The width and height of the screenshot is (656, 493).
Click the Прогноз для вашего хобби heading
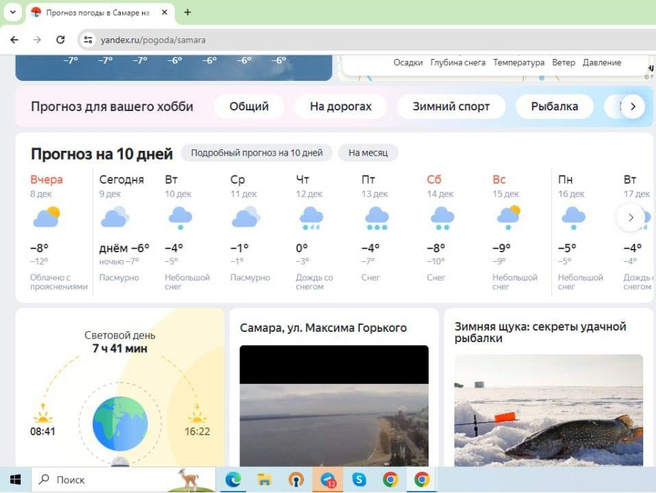tap(112, 106)
